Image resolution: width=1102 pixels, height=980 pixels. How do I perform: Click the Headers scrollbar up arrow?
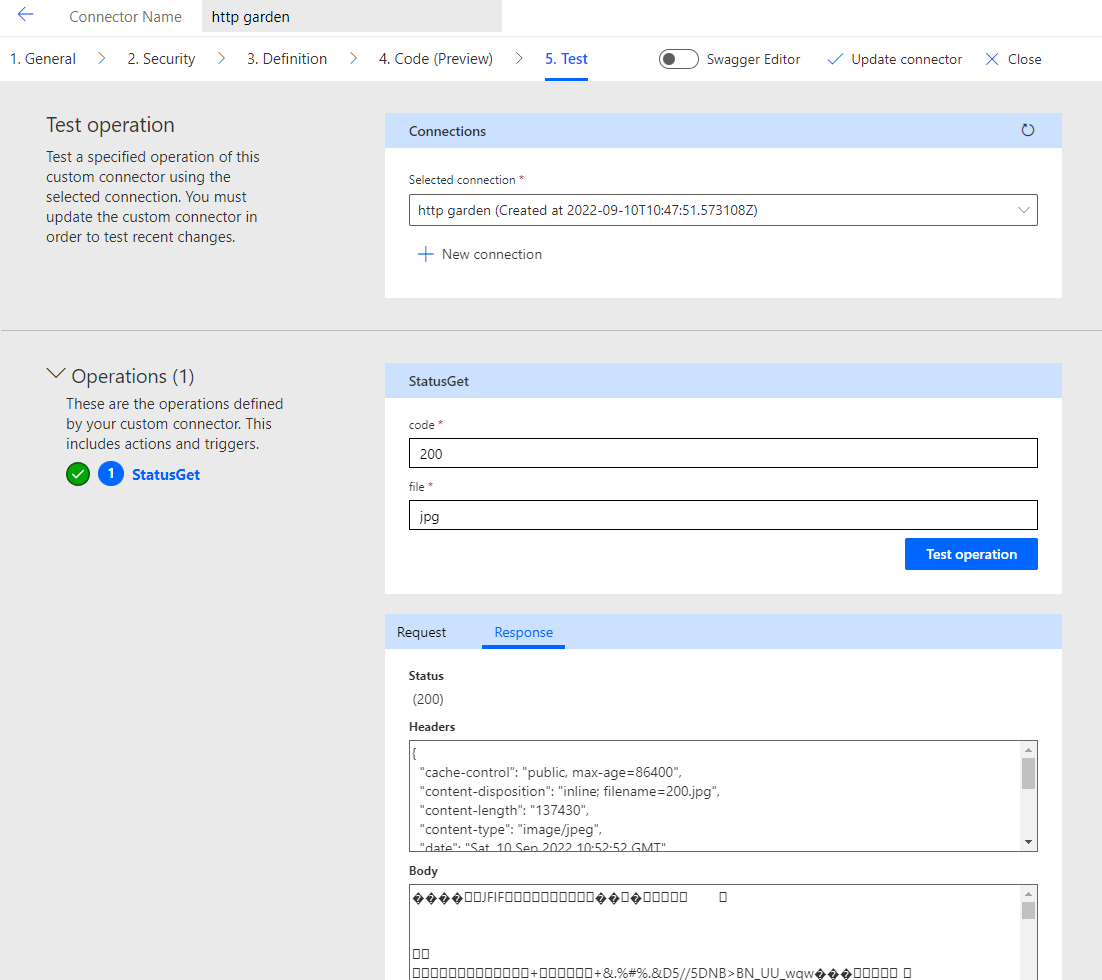pyautogui.click(x=1028, y=750)
